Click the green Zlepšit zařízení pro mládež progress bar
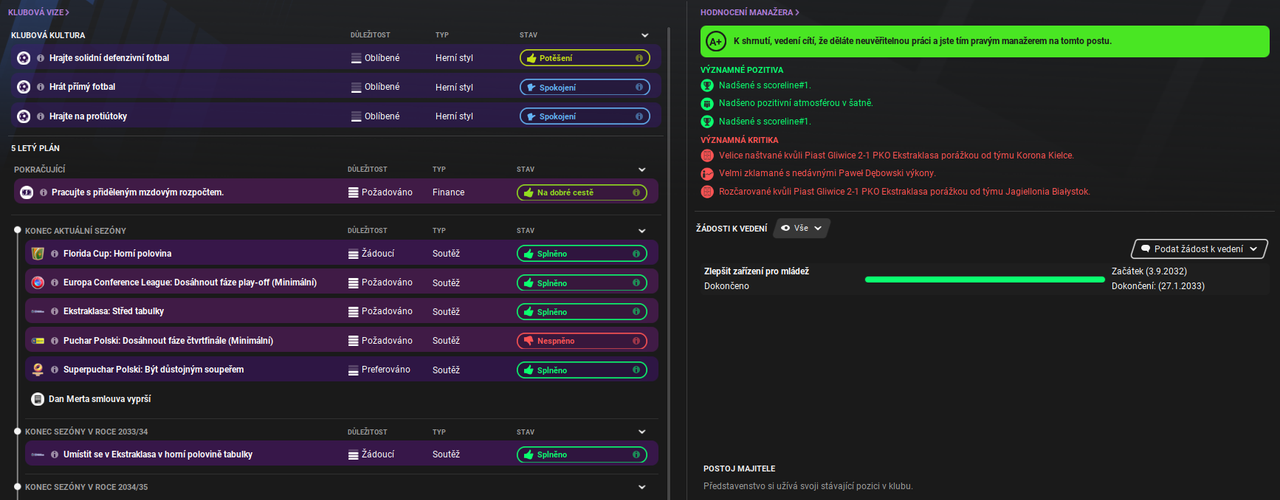The height and width of the screenshot is (500, 1280). [x=984, y=279]
